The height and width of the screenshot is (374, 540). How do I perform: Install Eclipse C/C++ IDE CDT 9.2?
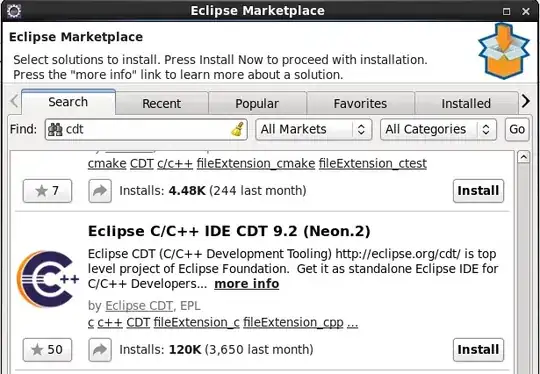coord(478,350)
